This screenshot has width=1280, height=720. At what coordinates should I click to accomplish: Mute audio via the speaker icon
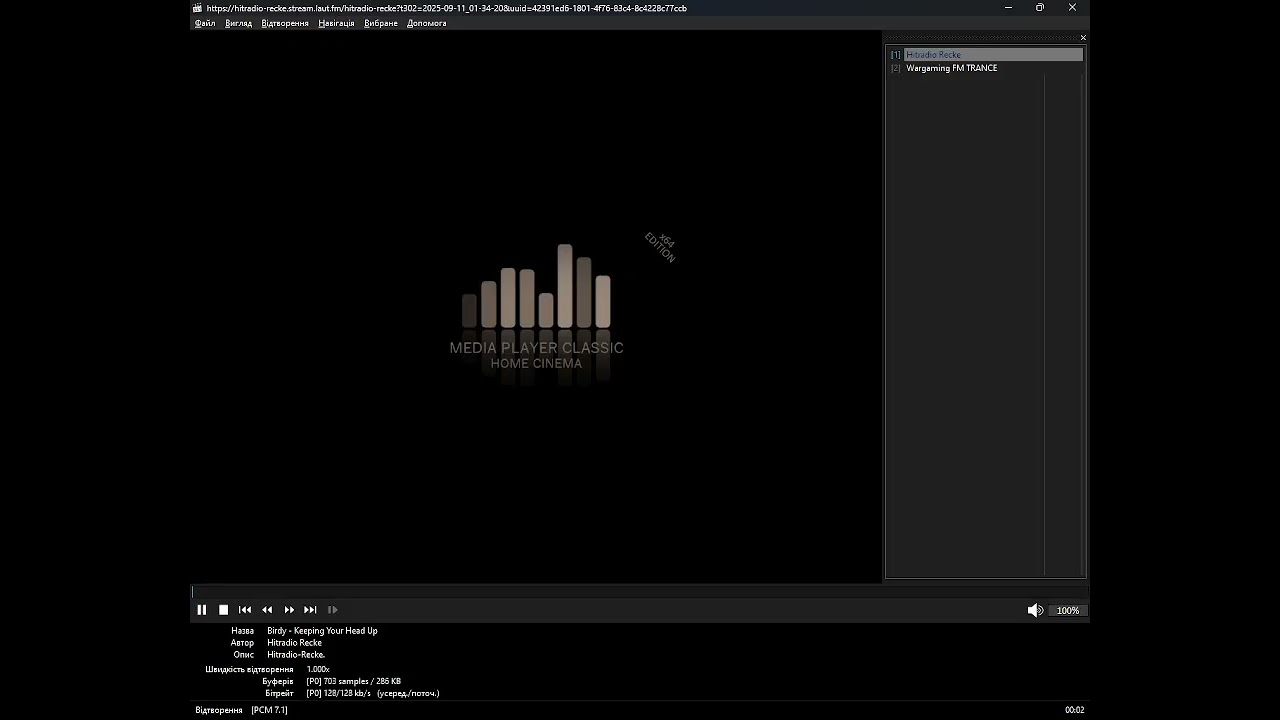click(x=1035, y=610)
